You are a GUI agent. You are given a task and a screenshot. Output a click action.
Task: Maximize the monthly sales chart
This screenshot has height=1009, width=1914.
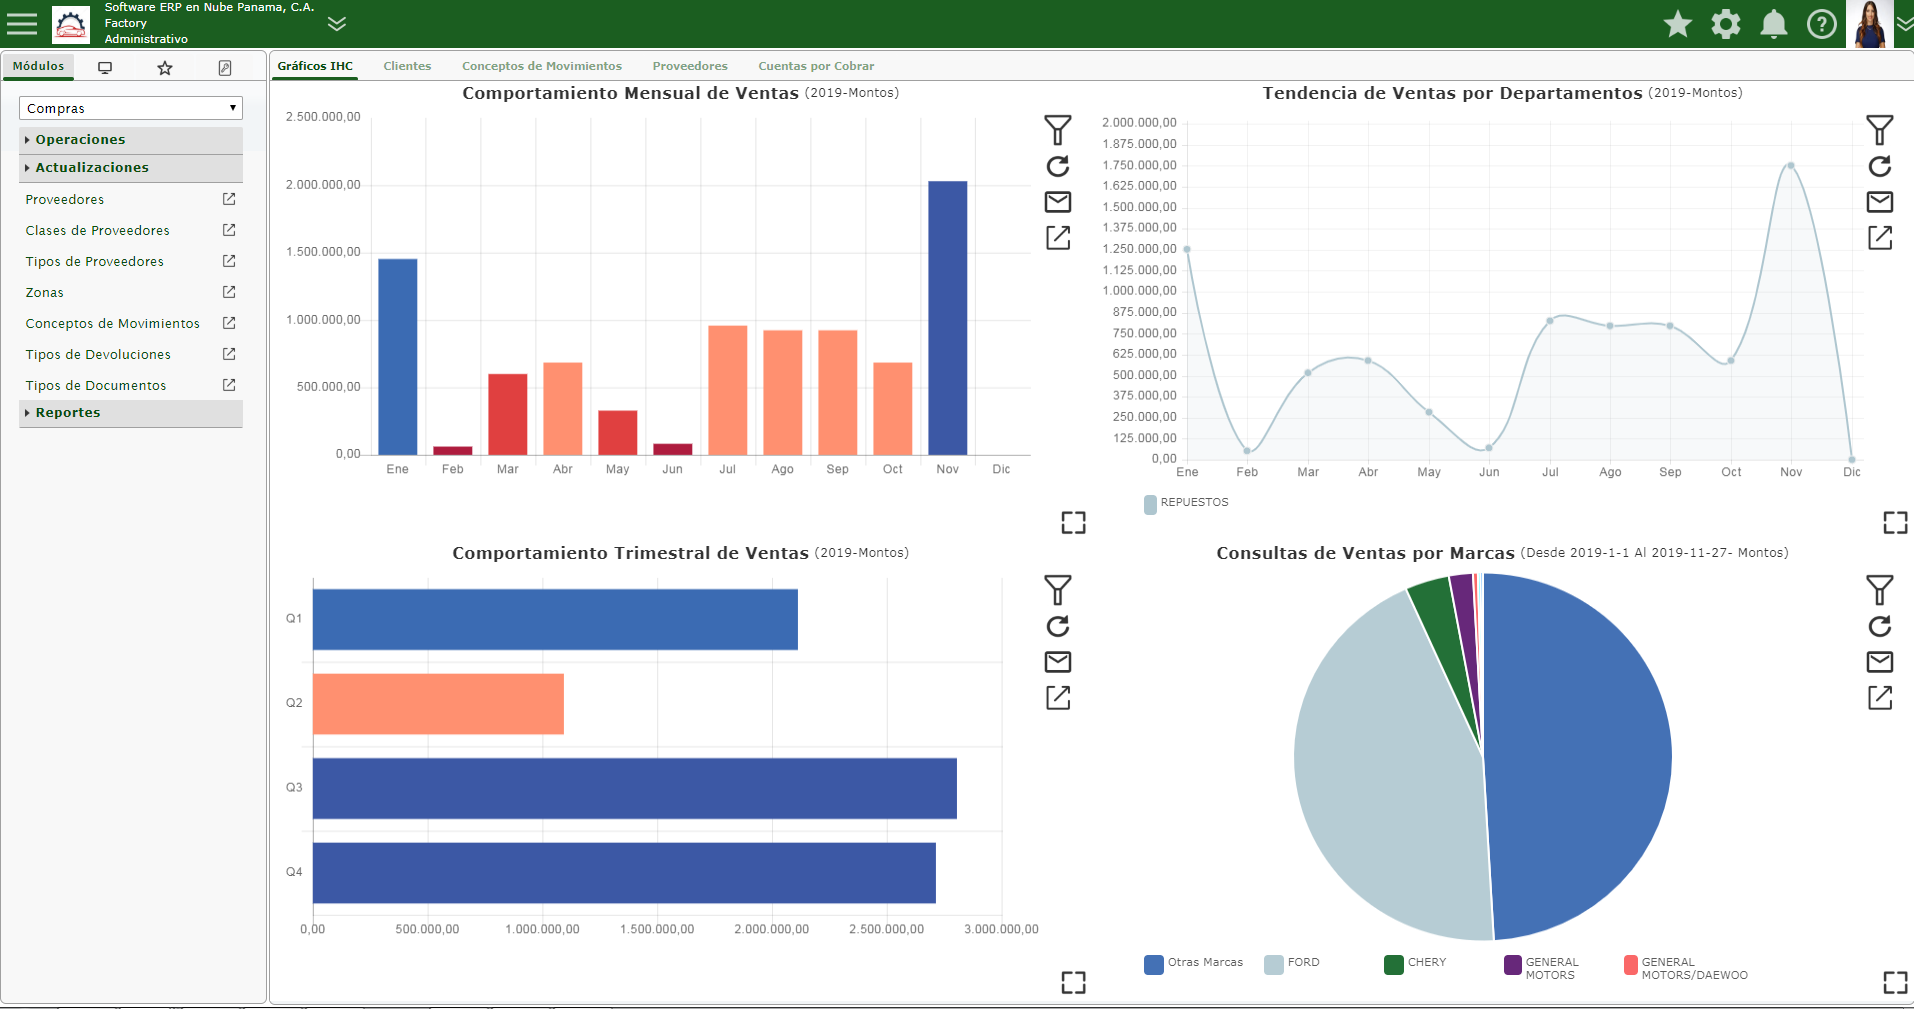click(1073, 523)
